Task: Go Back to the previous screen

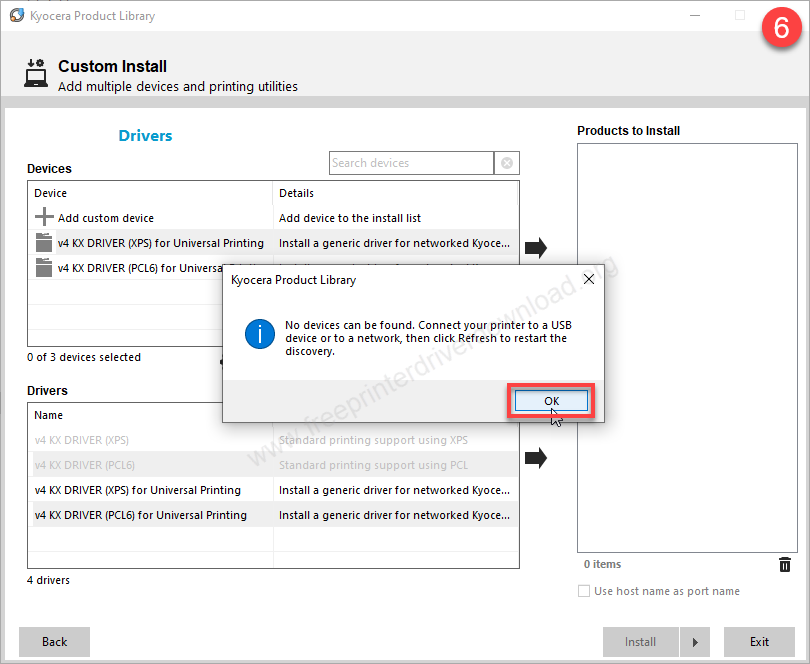Action: coord(55,642)
